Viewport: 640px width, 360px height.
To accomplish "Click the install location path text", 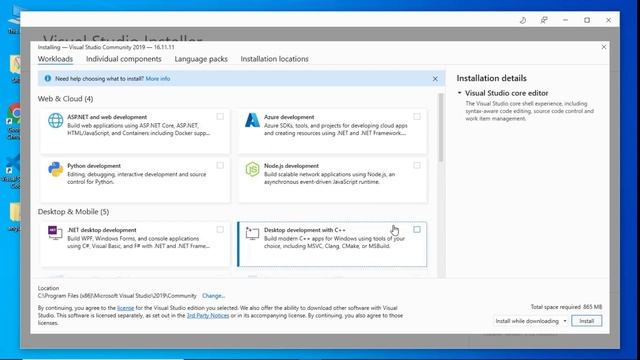I will (117, 296).
